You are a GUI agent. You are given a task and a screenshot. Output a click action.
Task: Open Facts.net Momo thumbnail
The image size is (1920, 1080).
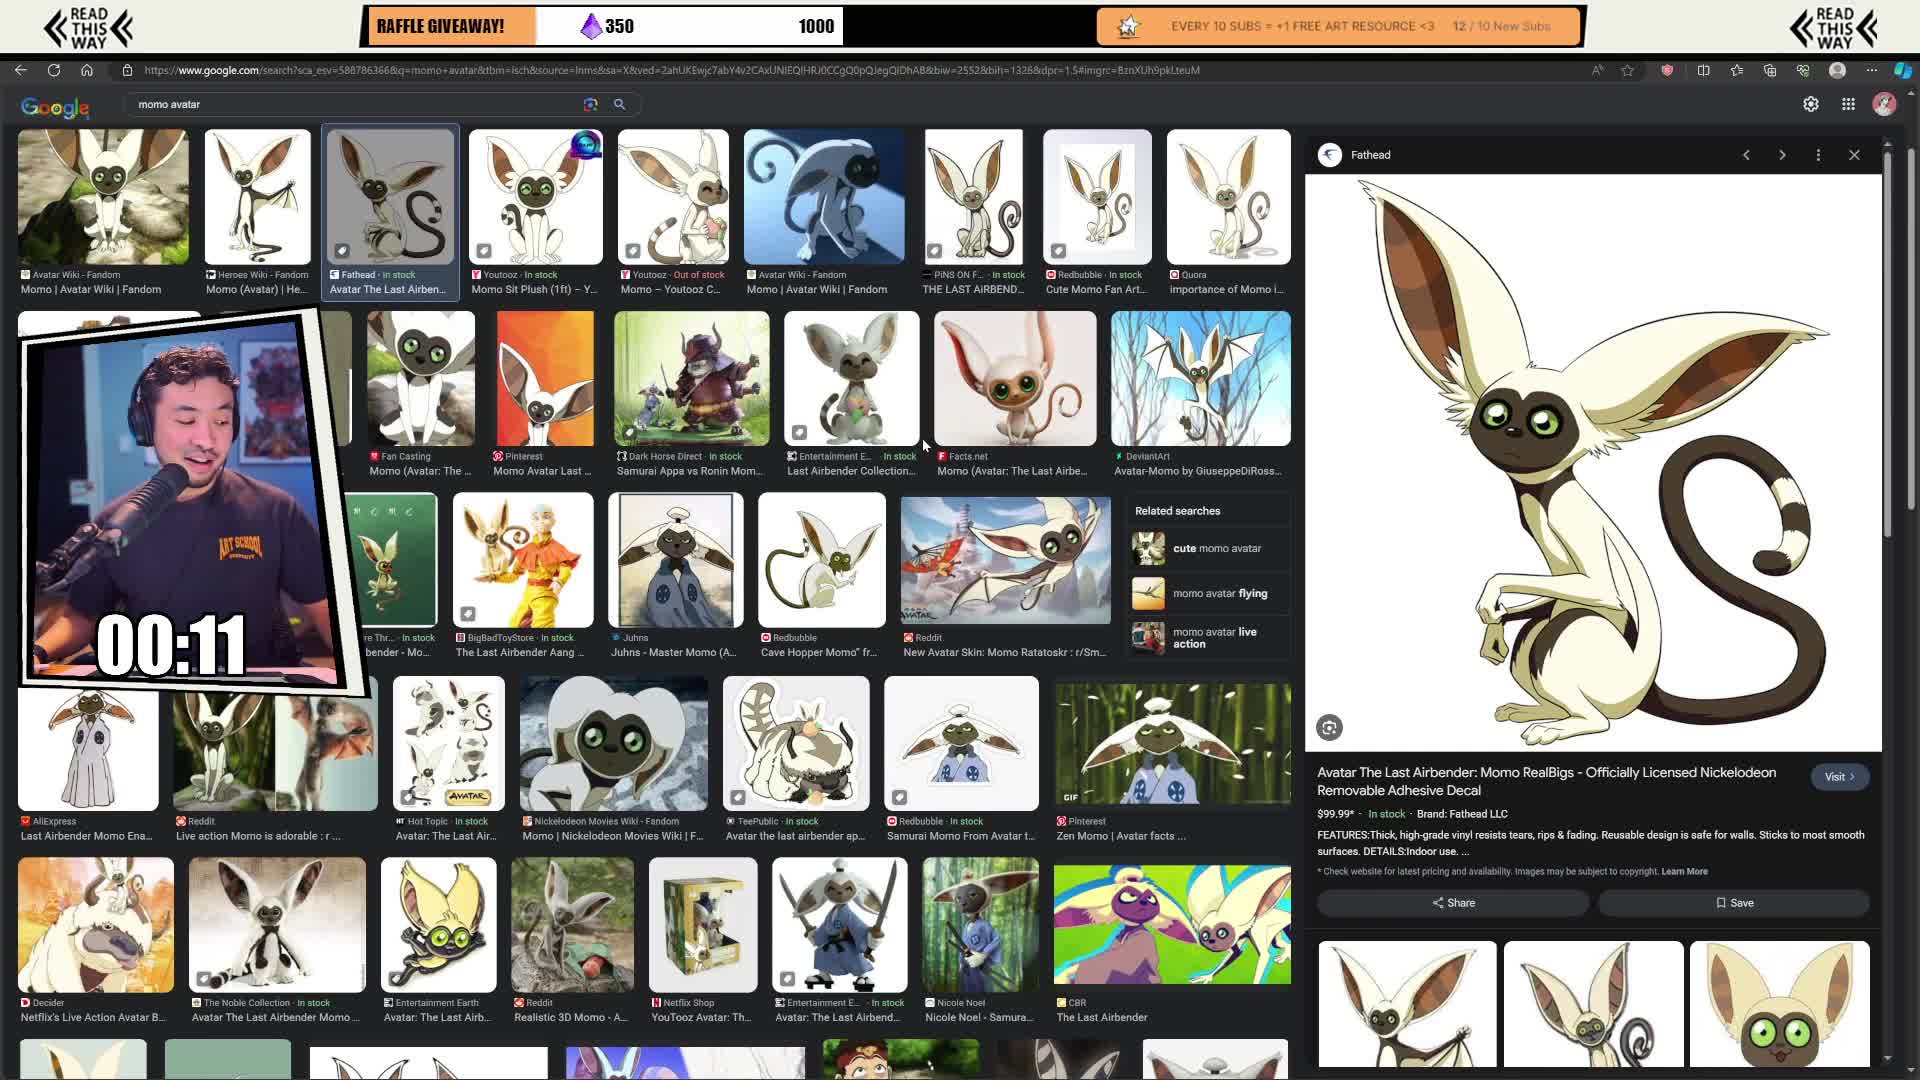coord(1015,378)
